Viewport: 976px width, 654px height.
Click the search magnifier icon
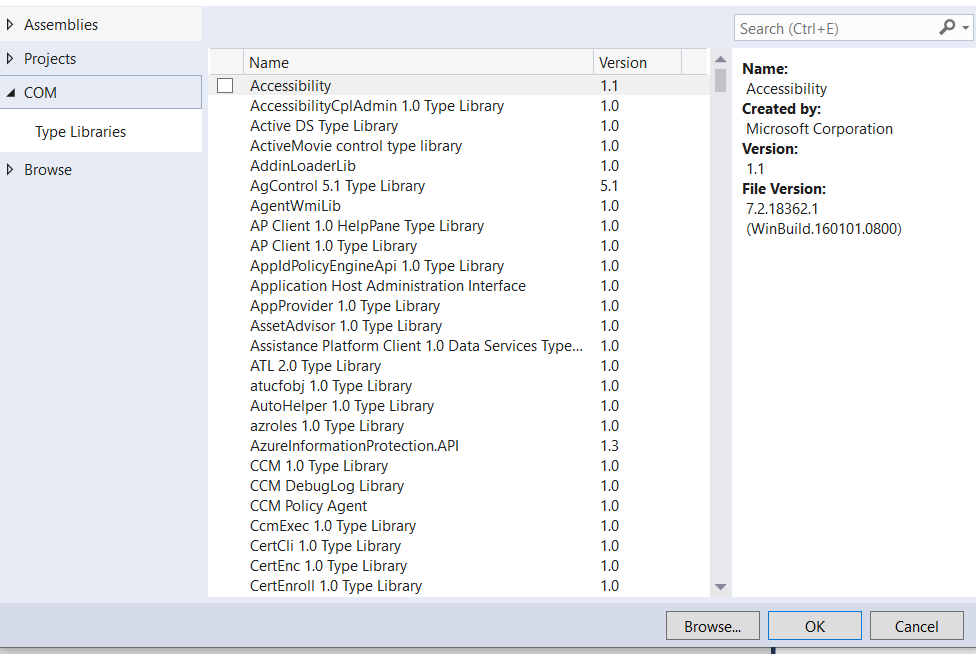[x=947, y=28]
